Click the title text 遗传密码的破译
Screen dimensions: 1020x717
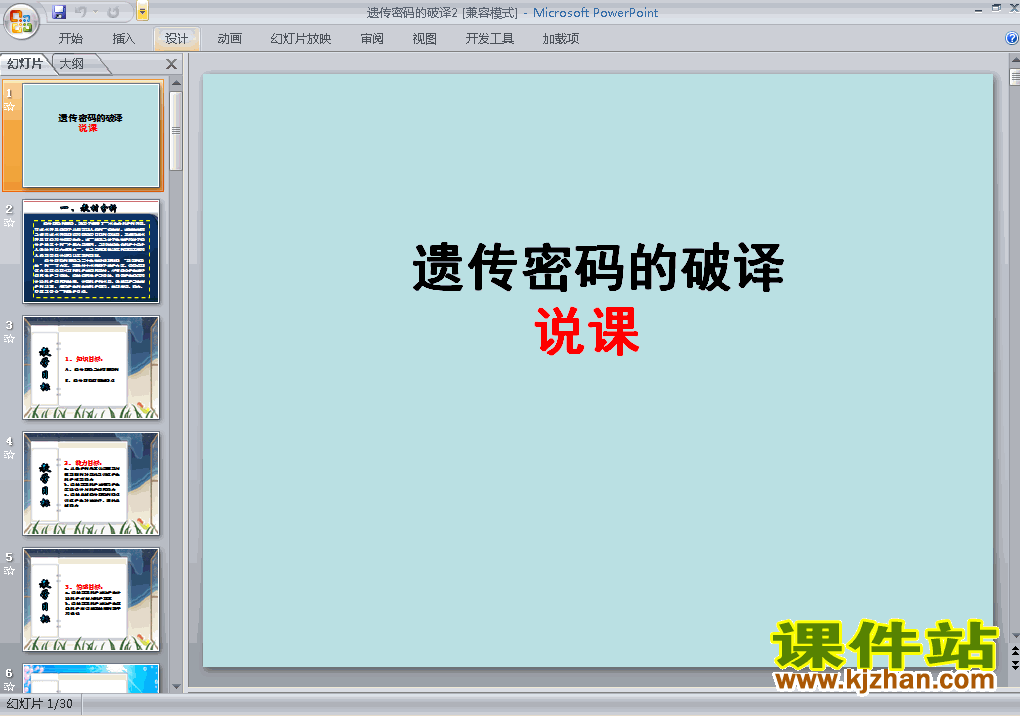click(598, 267)
